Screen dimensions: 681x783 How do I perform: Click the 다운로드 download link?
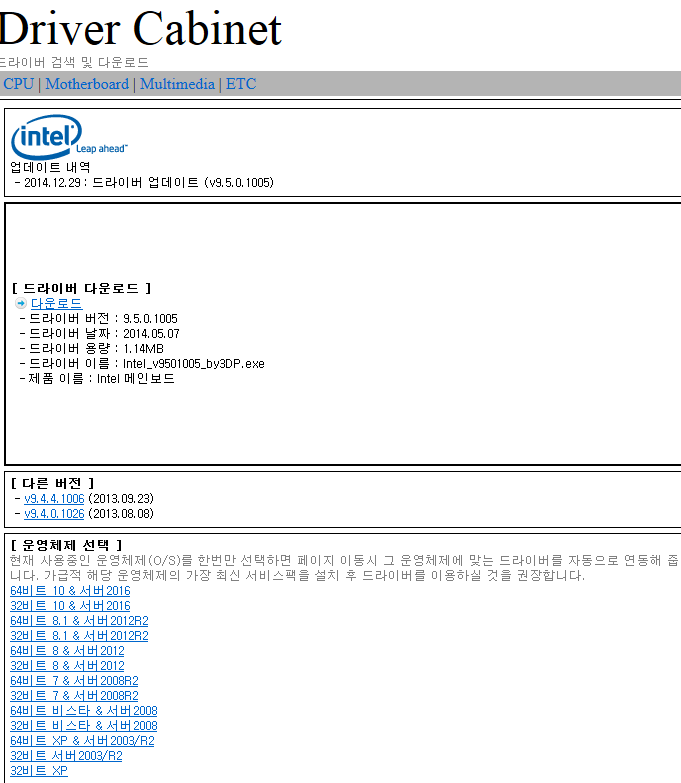tap(56, 303)
